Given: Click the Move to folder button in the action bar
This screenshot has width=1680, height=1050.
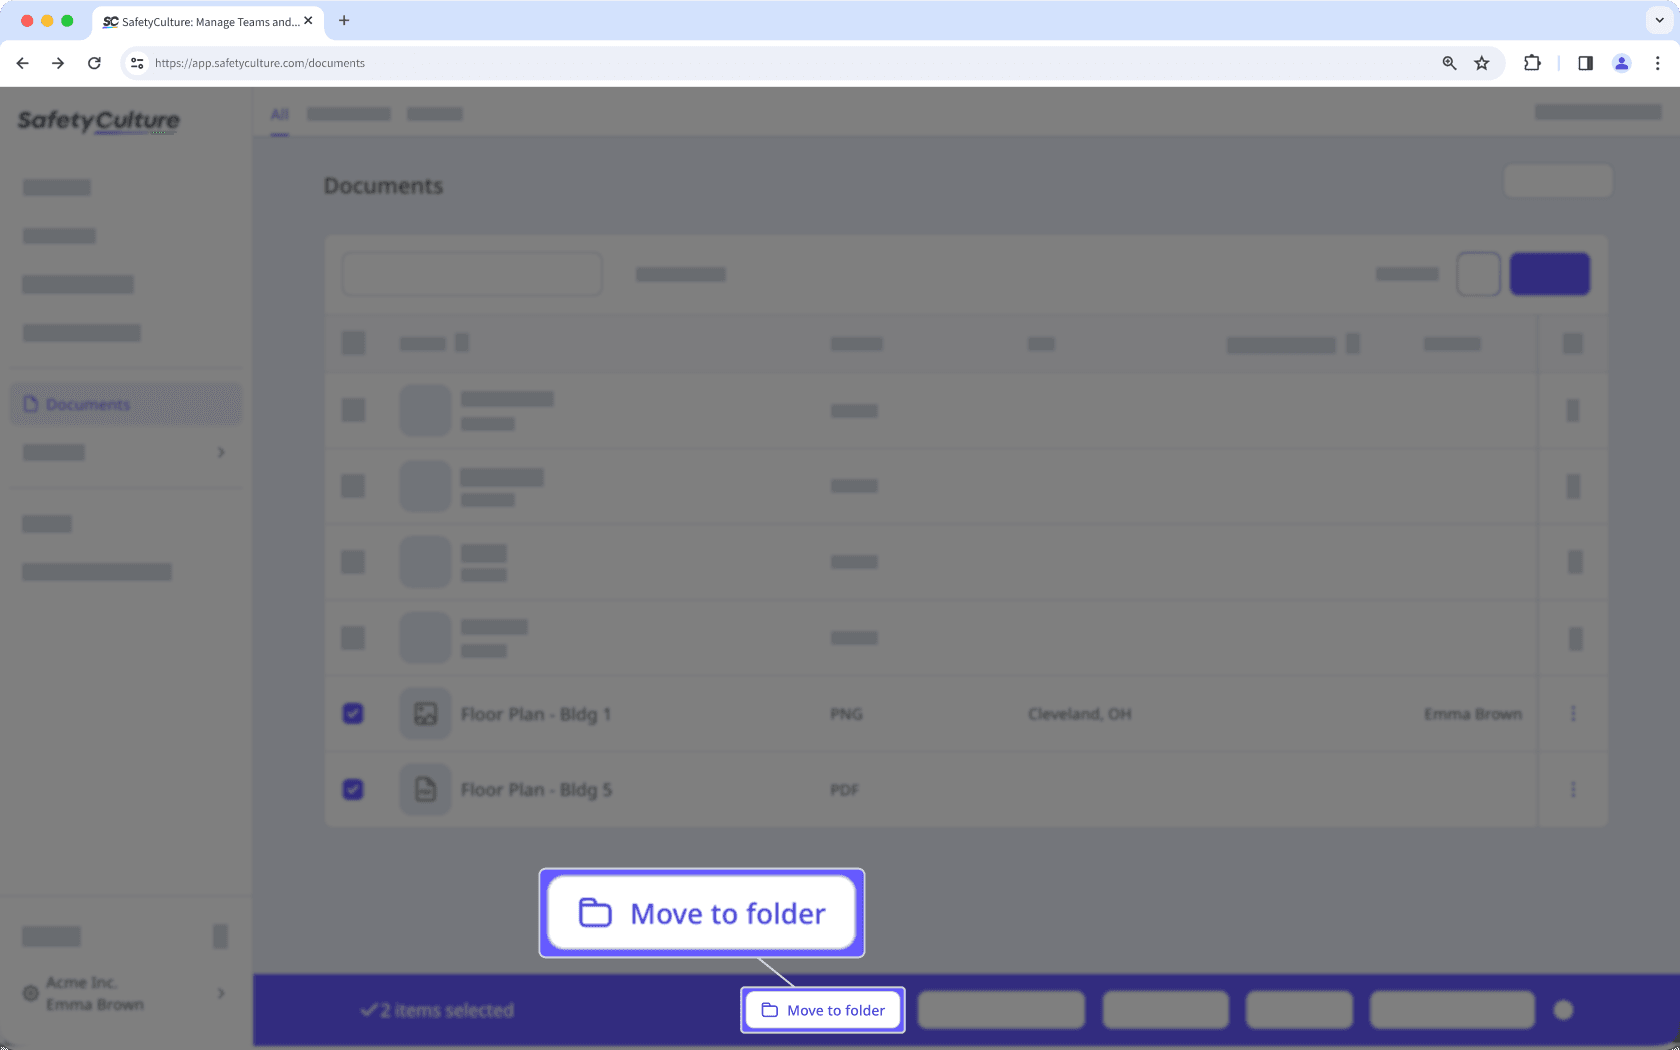Looking at the screenshot, I should (822, 1010).
